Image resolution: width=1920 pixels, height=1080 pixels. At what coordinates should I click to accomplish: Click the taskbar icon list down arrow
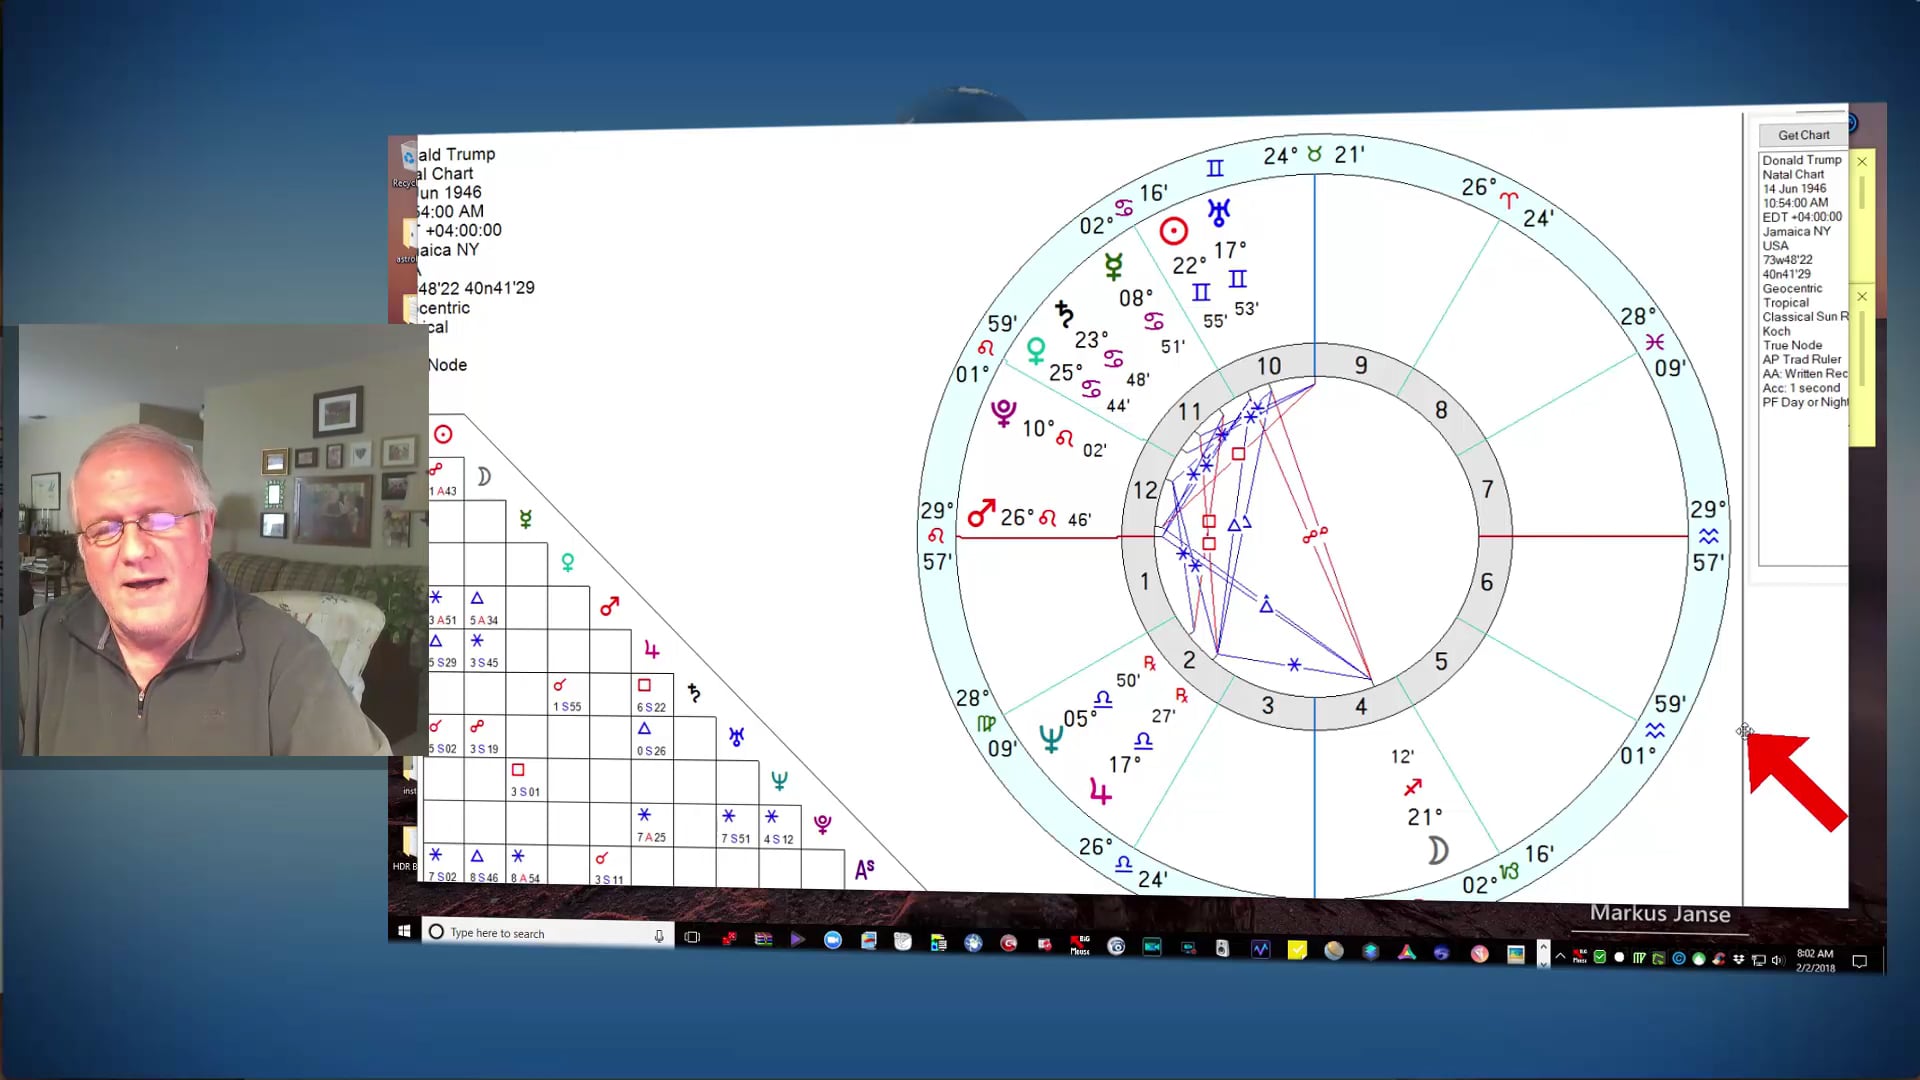click(1543, 964)
